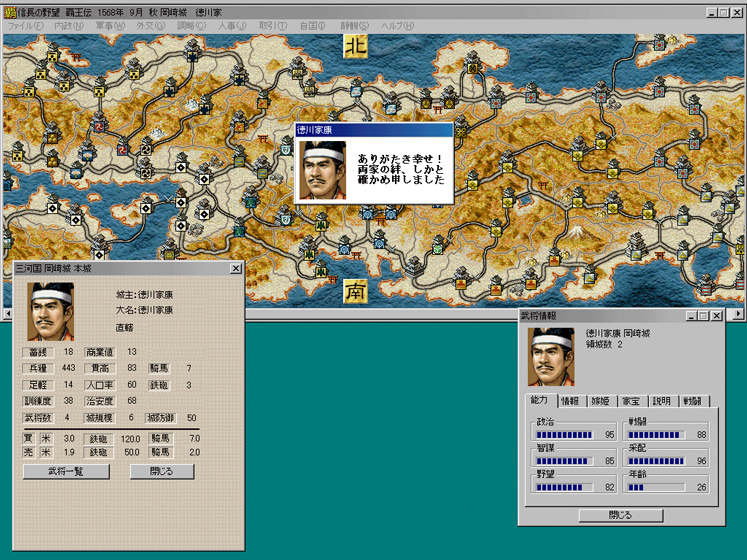The image size is (747, 560).
Task: Click 閉じる in the 岡崎城 castle window
Action: click(x=162, y=471)
